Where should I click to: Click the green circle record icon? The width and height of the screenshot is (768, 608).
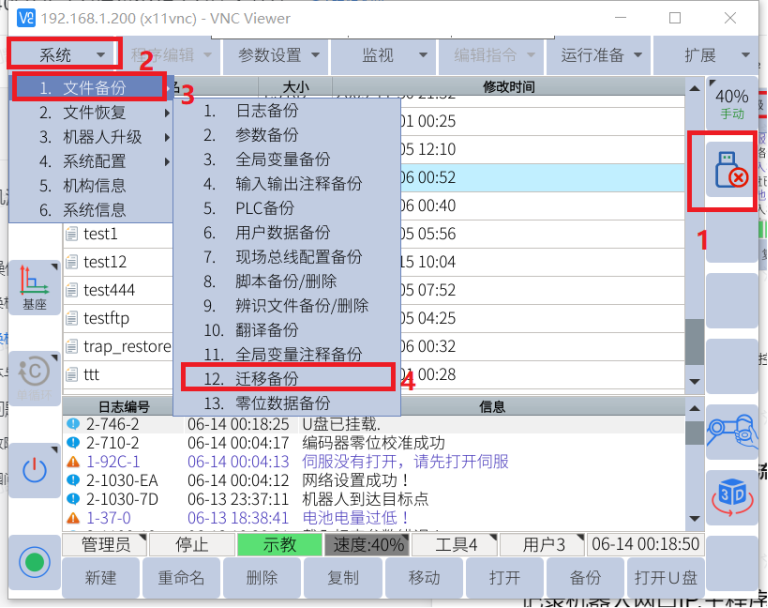point(34,562)
